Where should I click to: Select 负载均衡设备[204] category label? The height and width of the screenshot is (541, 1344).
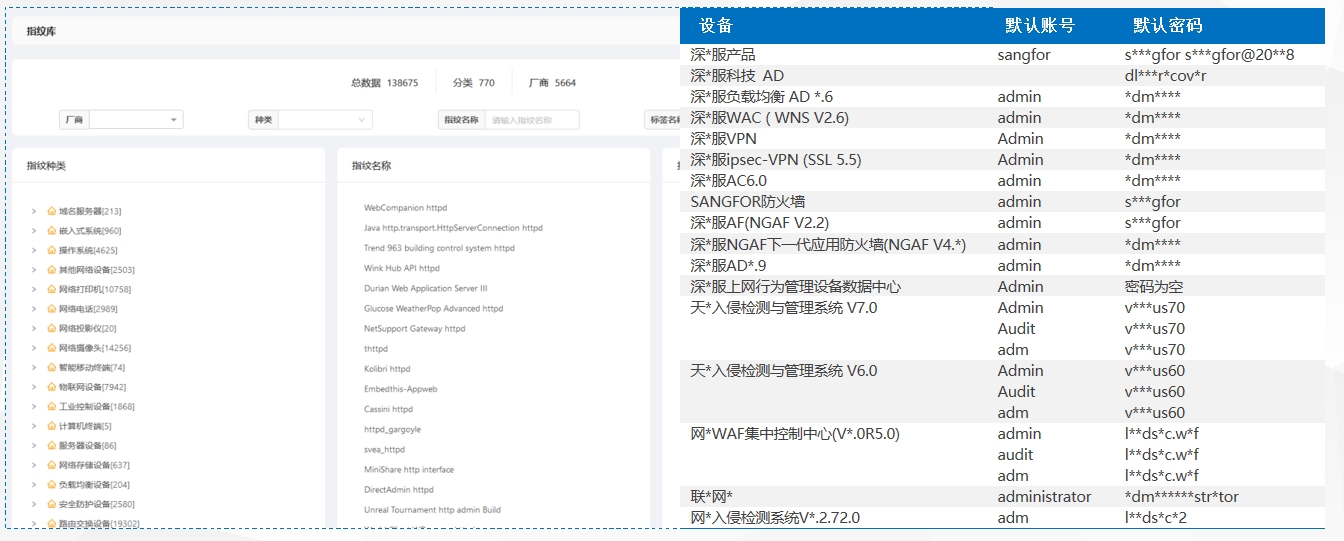point(94,484)
